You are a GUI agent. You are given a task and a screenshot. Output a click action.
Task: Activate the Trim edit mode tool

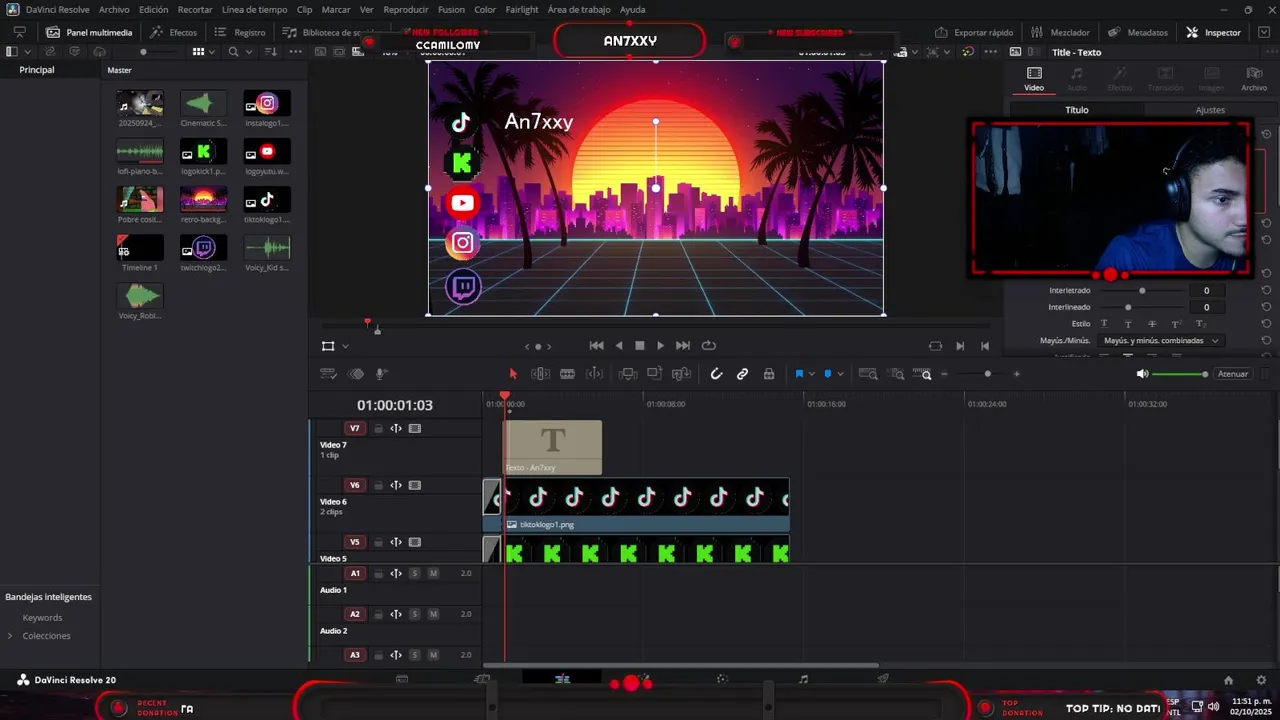540,374
